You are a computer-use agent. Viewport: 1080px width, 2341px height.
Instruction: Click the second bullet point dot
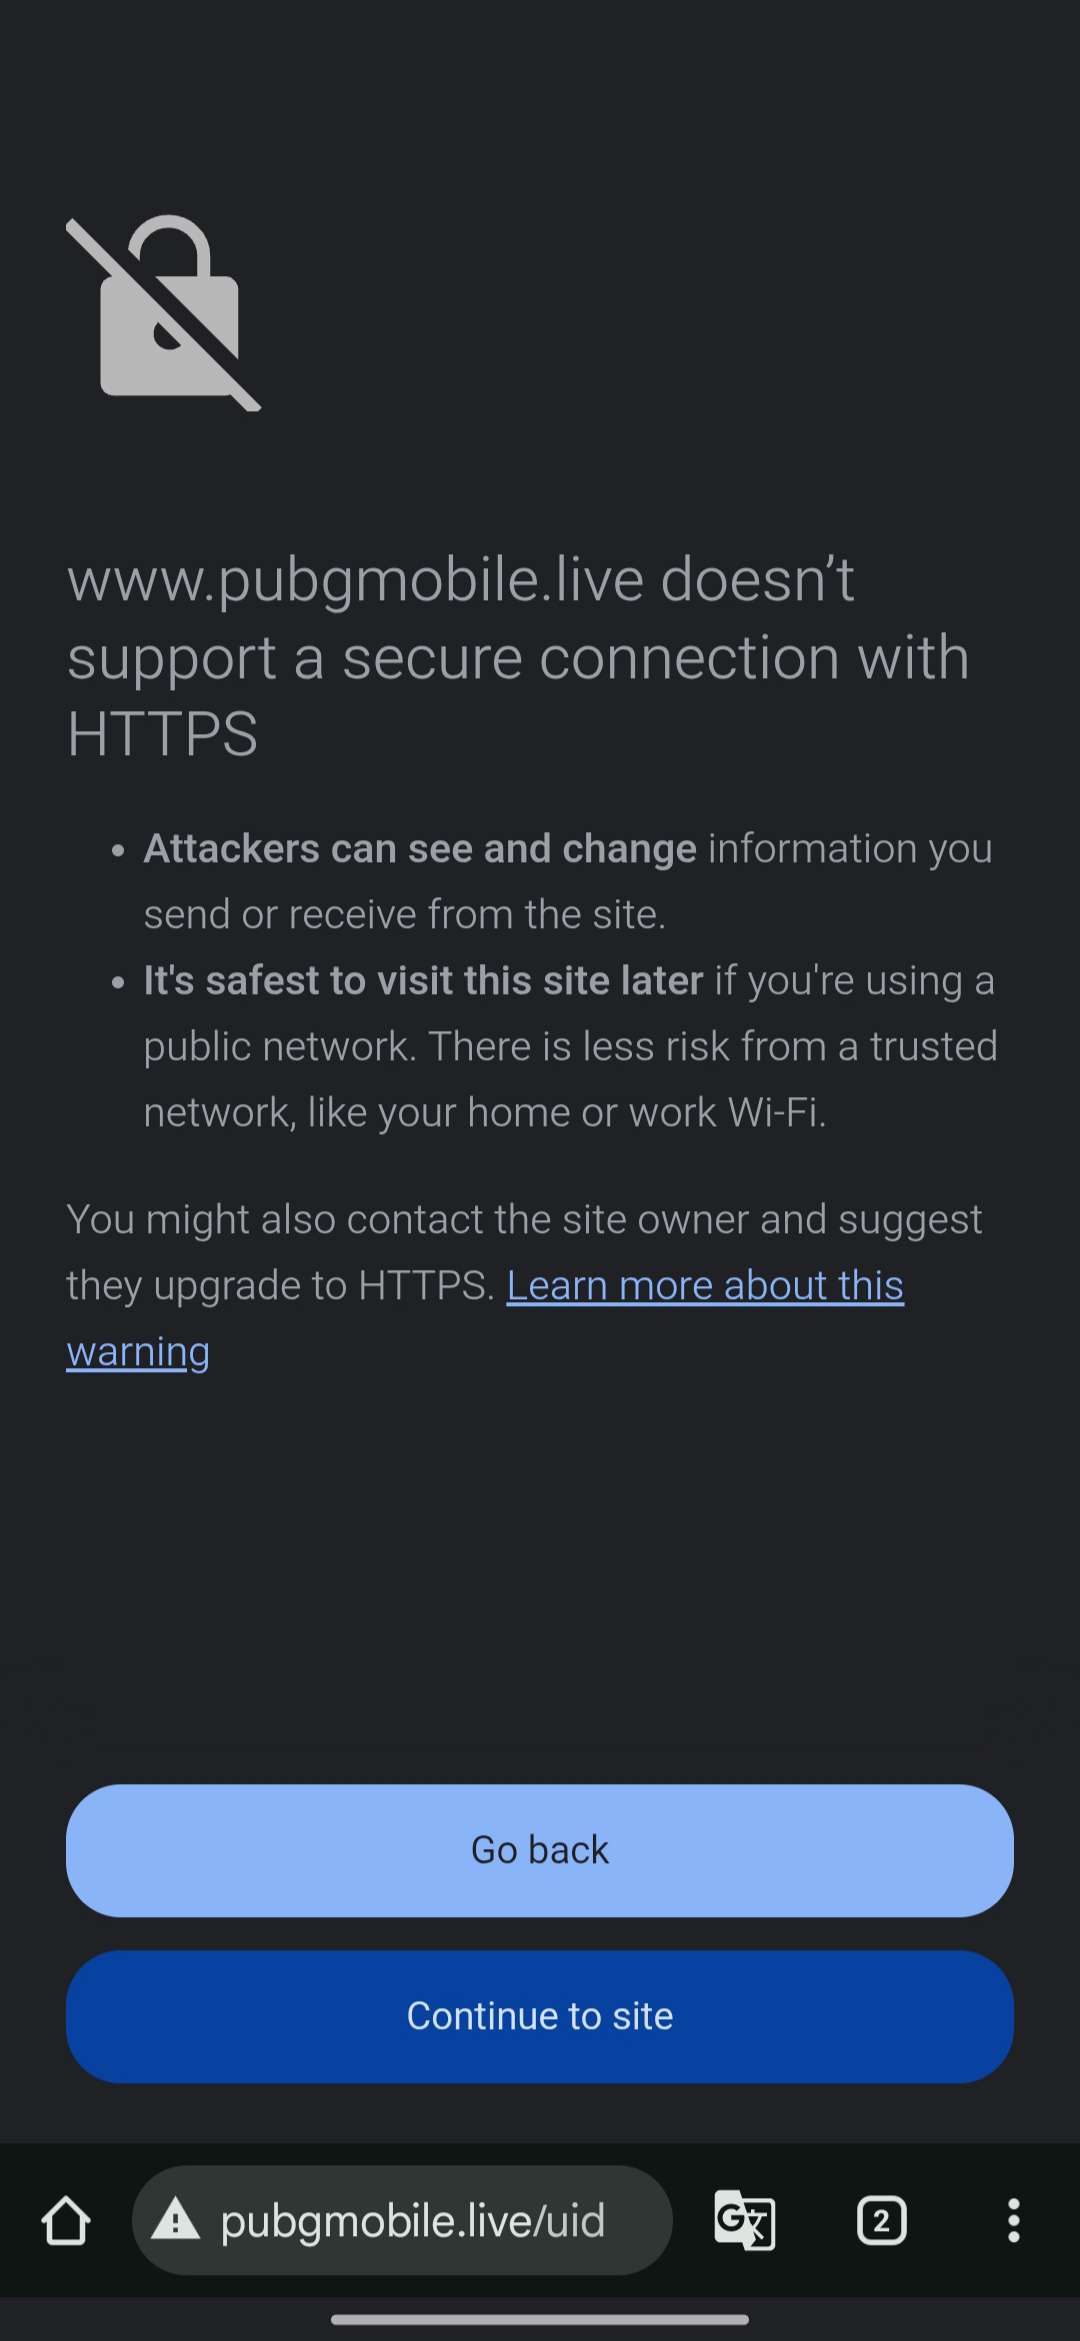coord(118,983)
